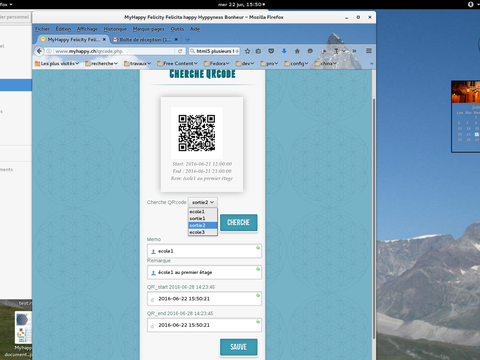Expand the china bookmarks folder

(325, 63)
